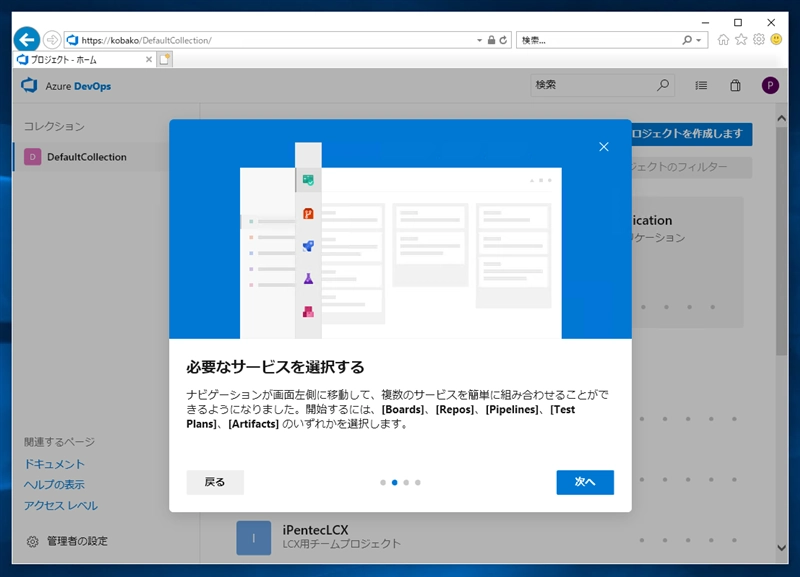Go to fourth page indicator dot

[418, 482]
